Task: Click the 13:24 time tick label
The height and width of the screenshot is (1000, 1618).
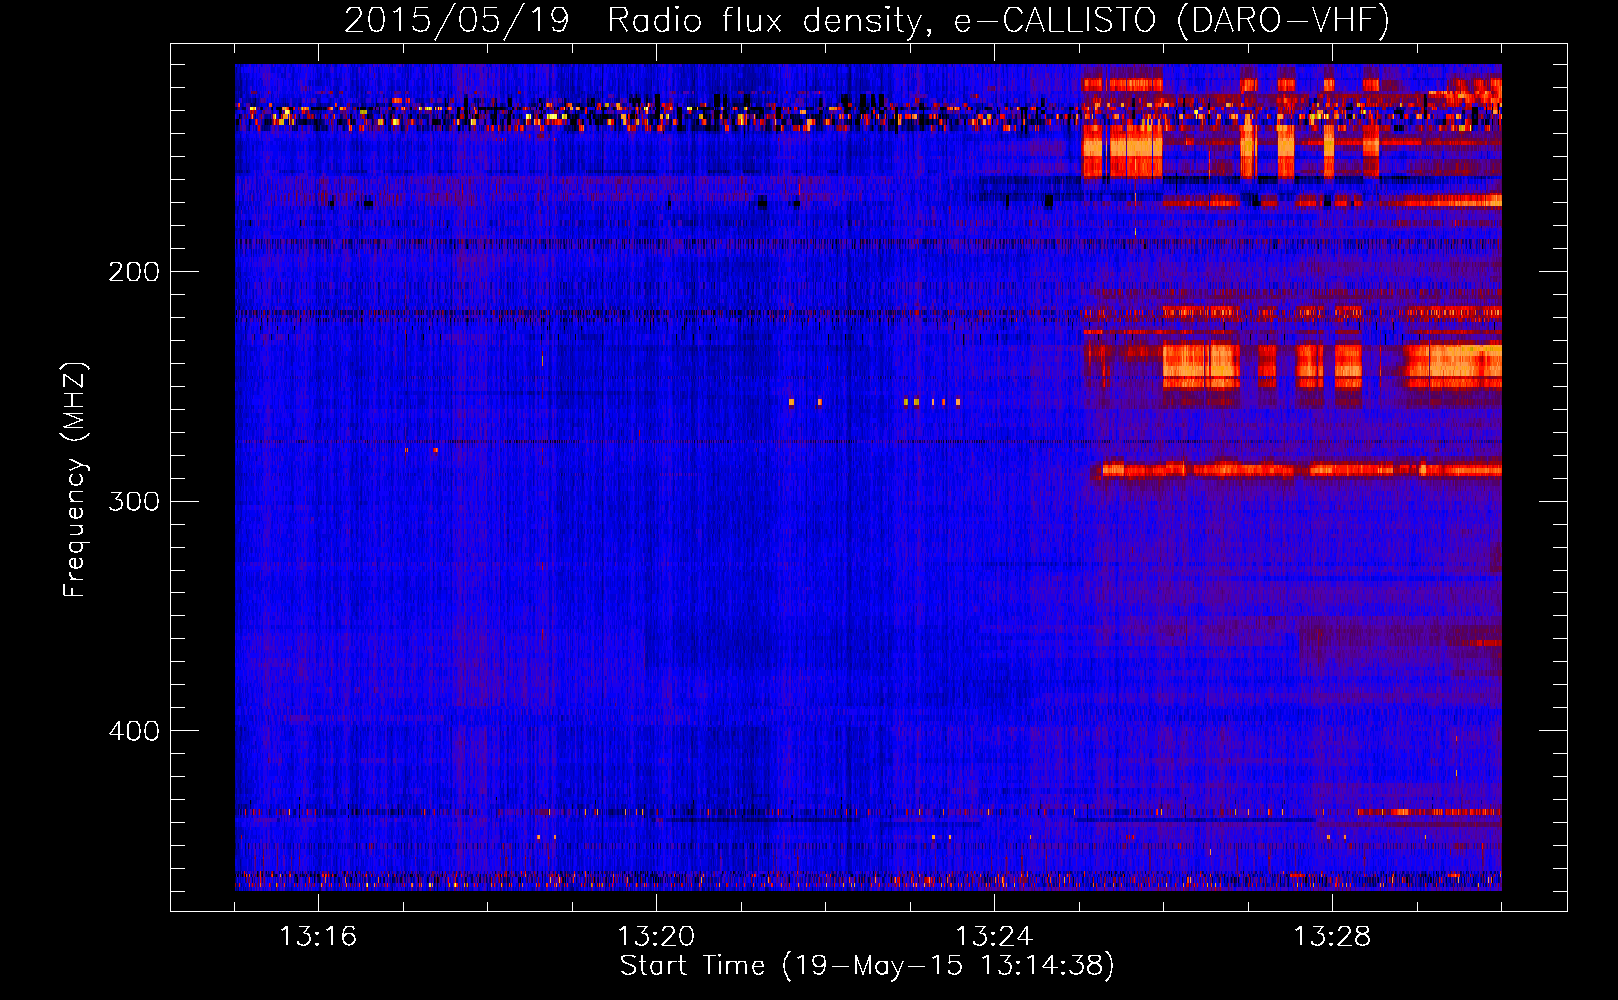Action: pyautogui.click(x=994, y=937)
